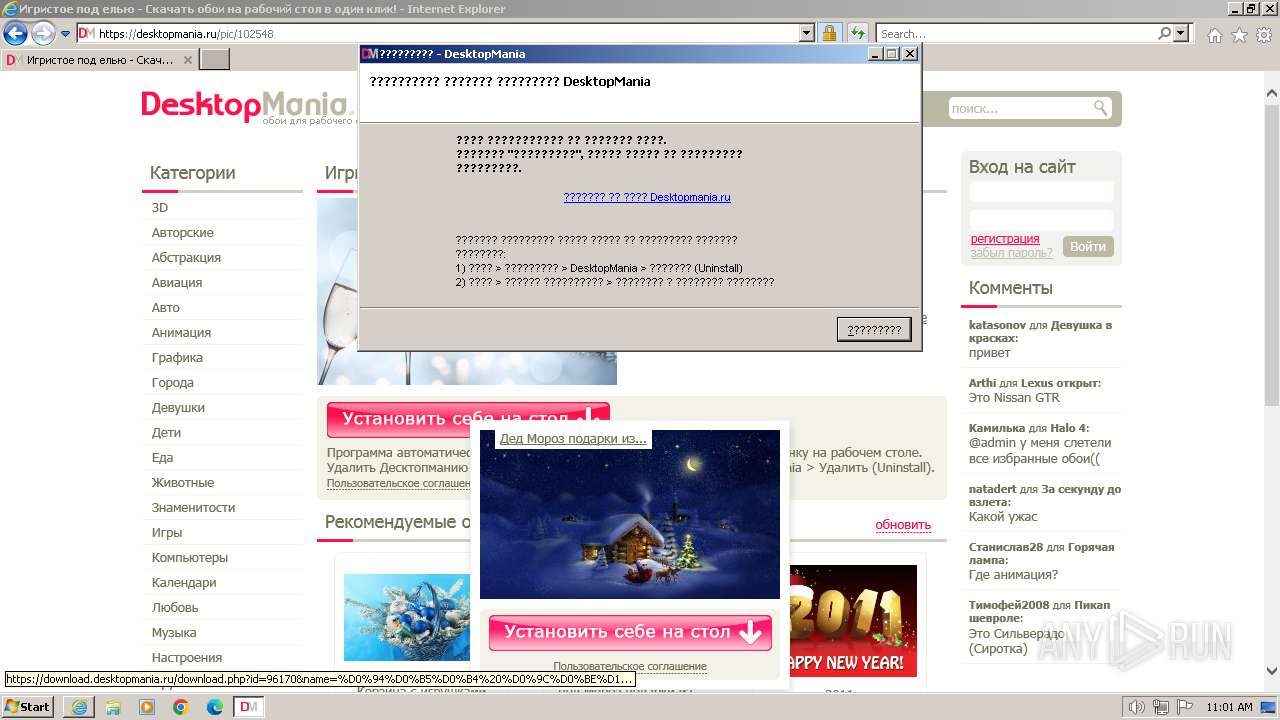Viewport: 1280px width, 720px height.
Task: Click the address bar URL field
Action: coord(437,33)
